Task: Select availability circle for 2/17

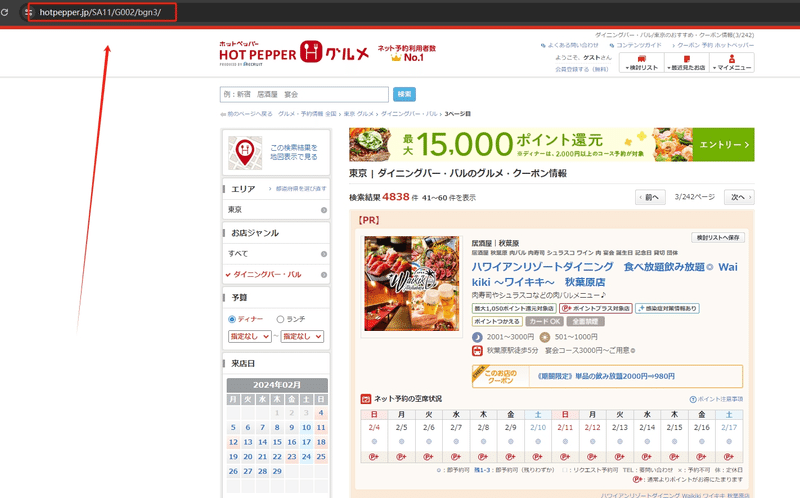Action: [729, 442]
